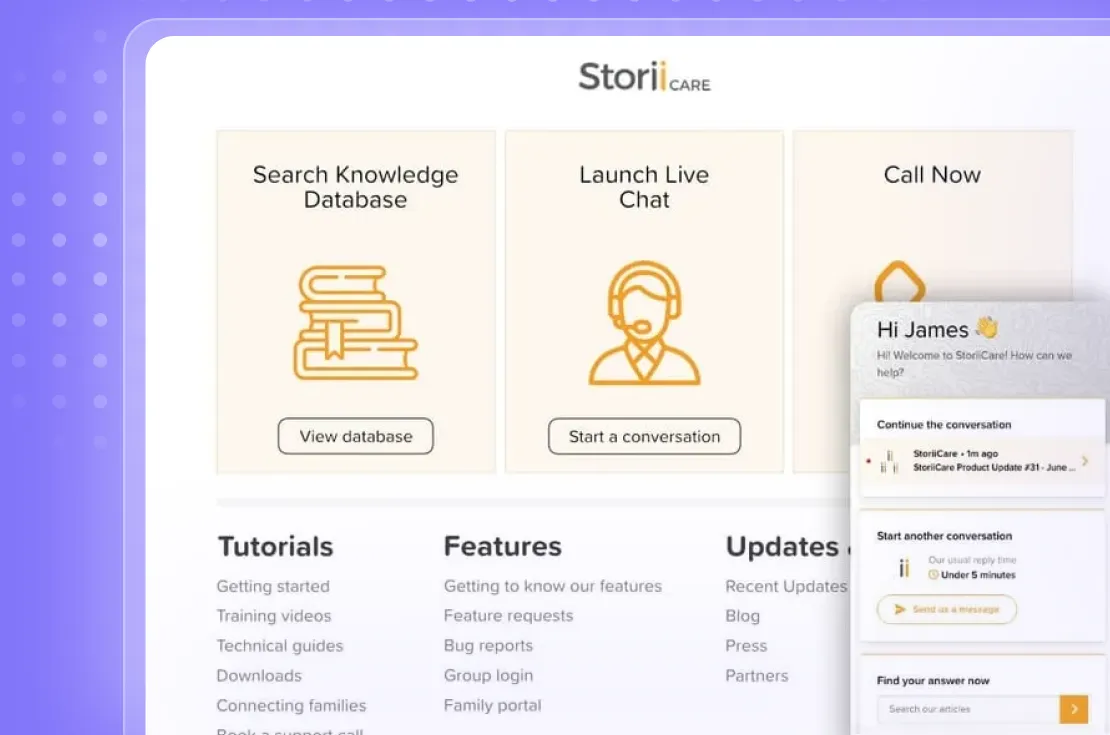Click the Start a conversation button
This screenshot has height=735, width=1110.
coord(644,436)
